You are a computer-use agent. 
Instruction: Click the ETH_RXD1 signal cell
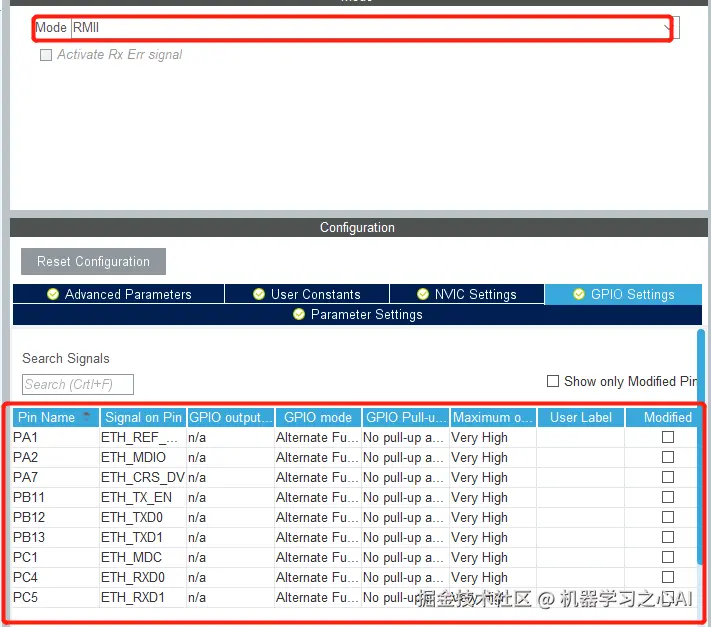coord(143,597)
